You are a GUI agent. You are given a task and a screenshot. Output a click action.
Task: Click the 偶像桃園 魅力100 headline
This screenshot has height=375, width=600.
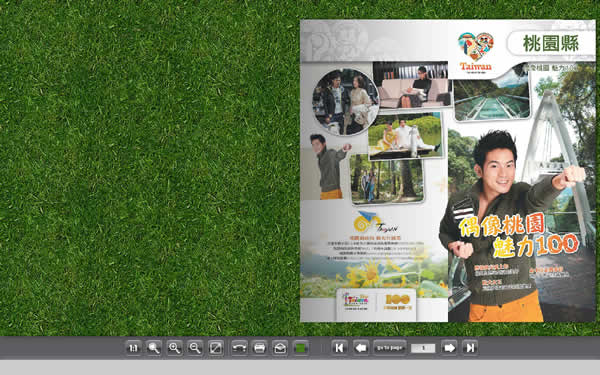tap(518, 235)
